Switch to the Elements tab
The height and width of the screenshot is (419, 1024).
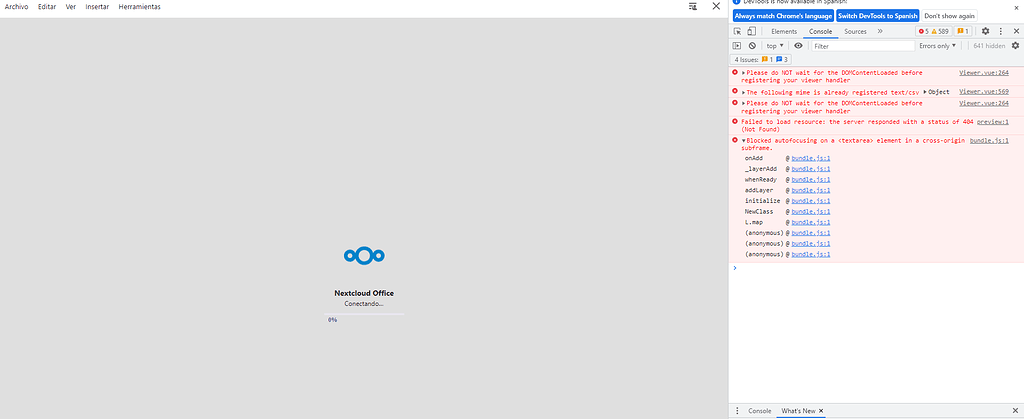tap(784, 31)
